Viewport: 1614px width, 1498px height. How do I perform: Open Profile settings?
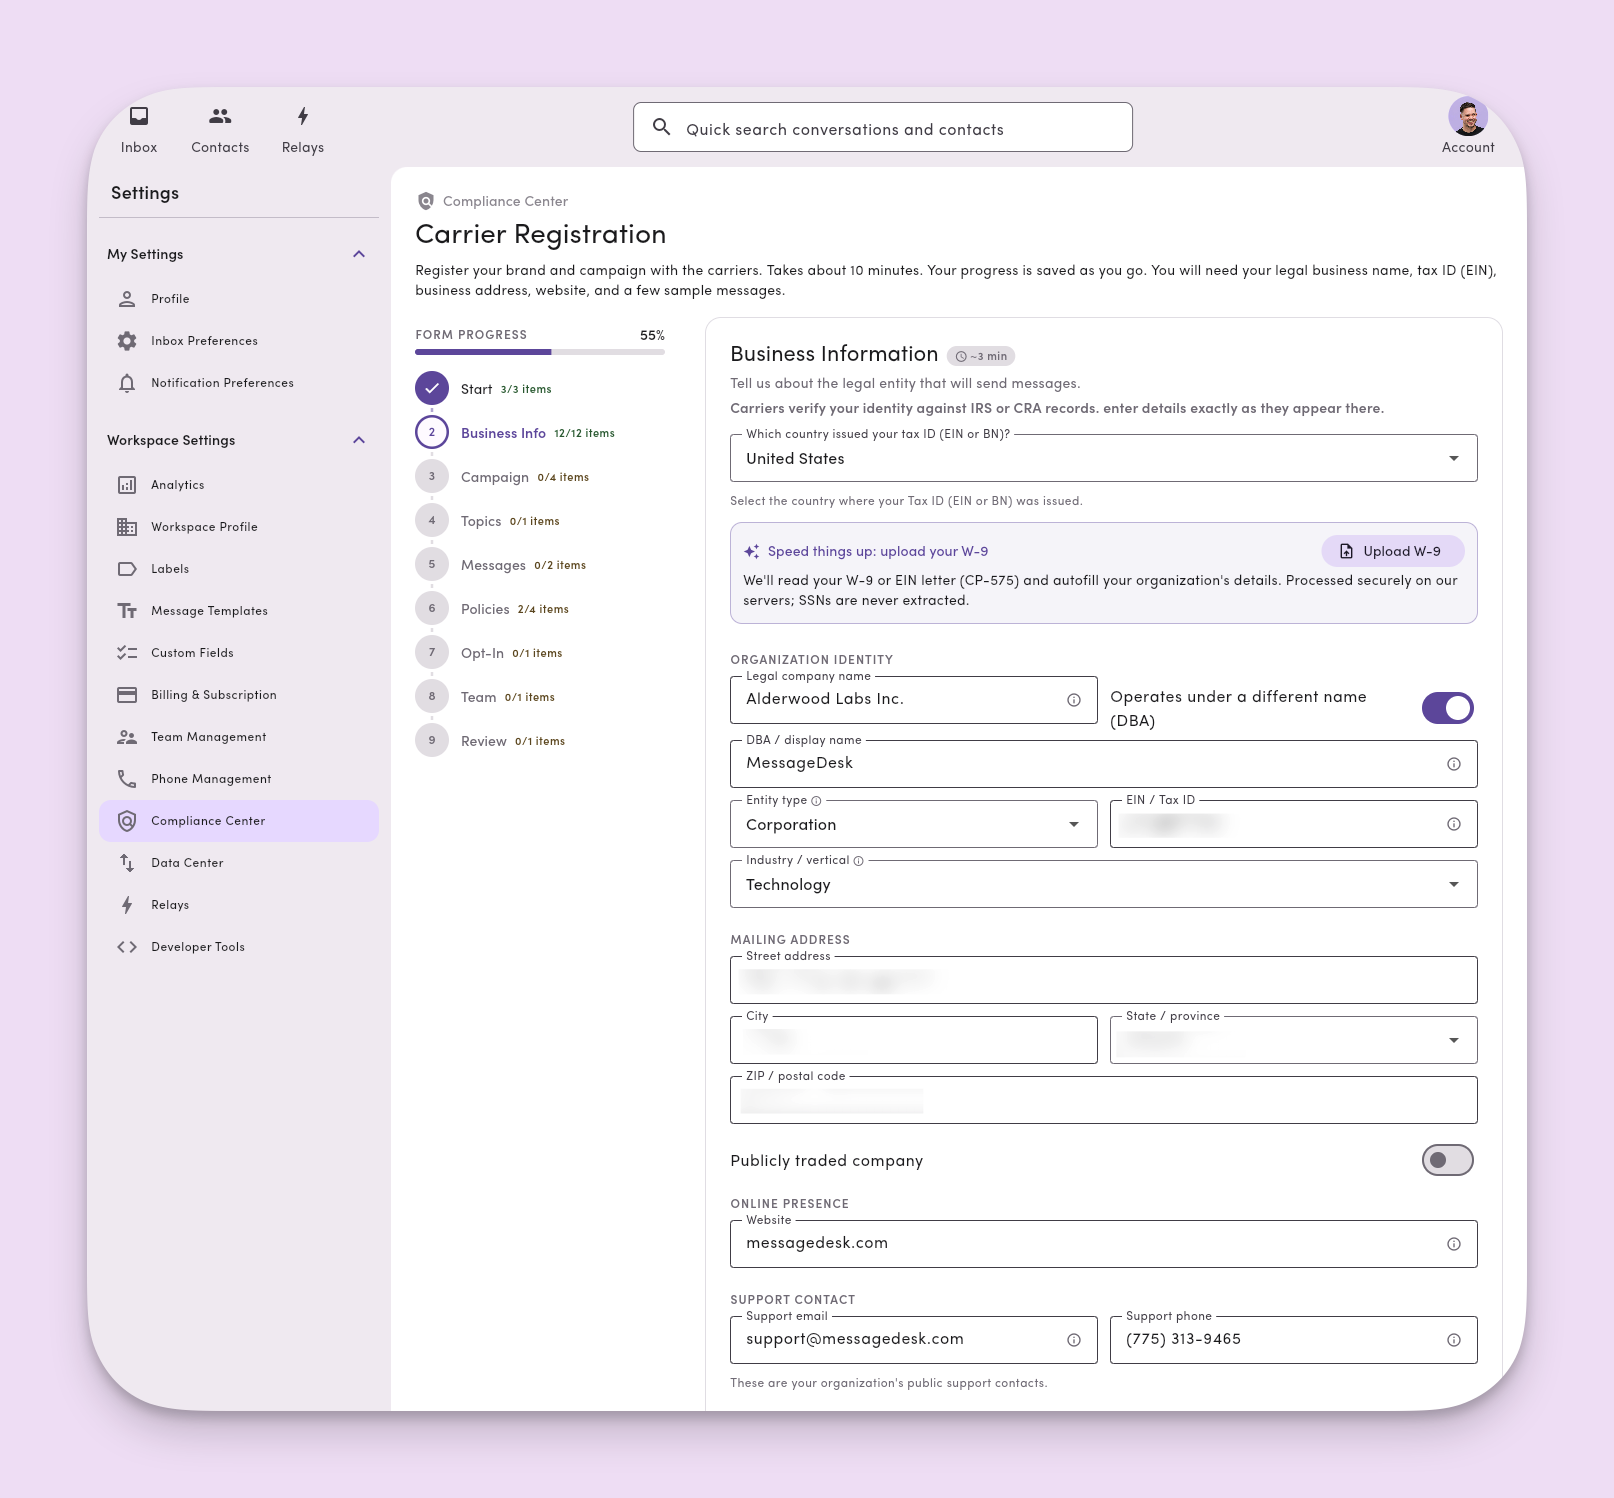(238, 299)
